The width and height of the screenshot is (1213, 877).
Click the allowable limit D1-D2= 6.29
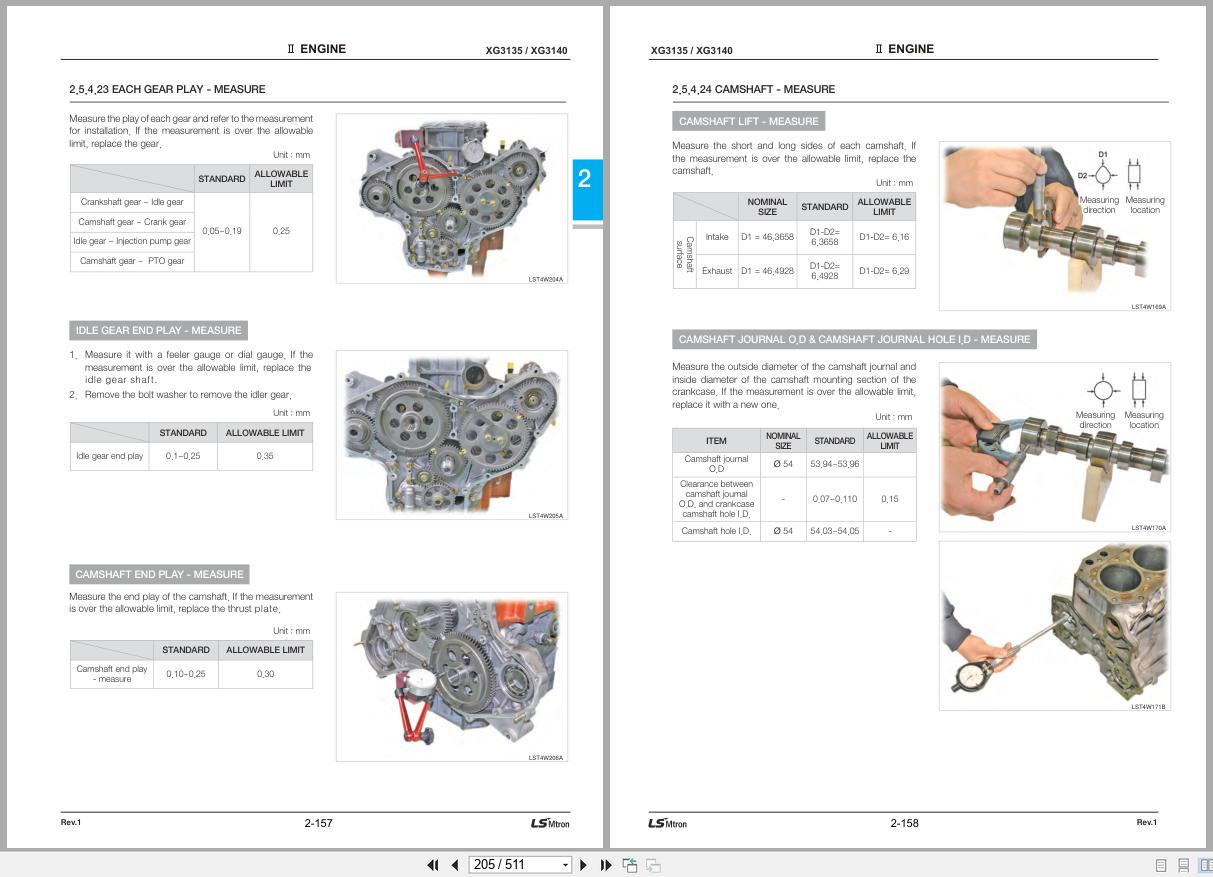(884, 271)
